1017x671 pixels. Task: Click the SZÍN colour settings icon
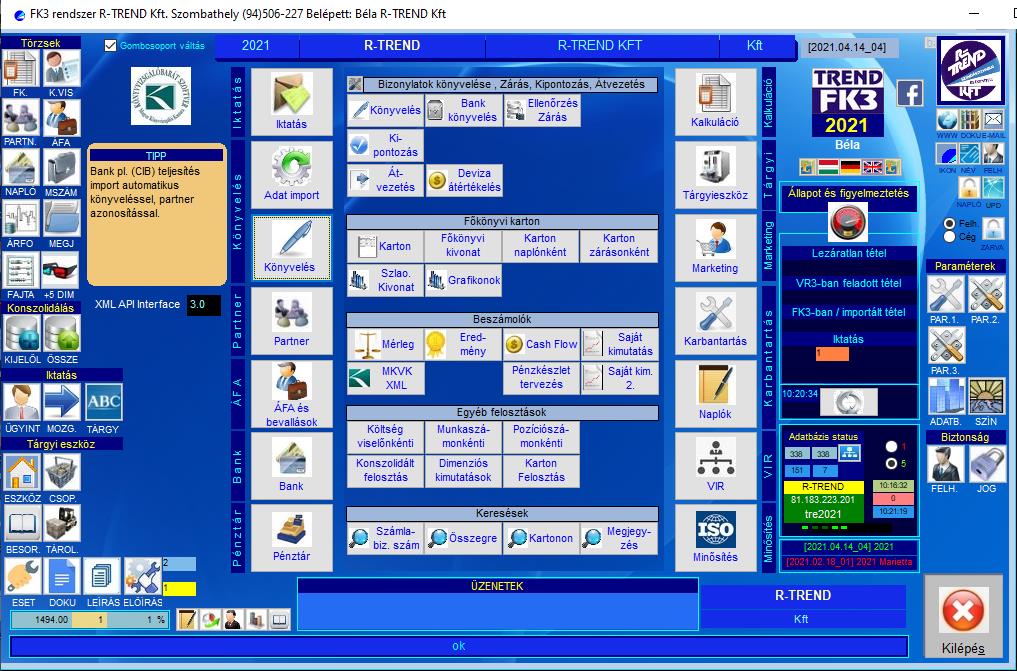pyautogui.click(x=987, y=397)
